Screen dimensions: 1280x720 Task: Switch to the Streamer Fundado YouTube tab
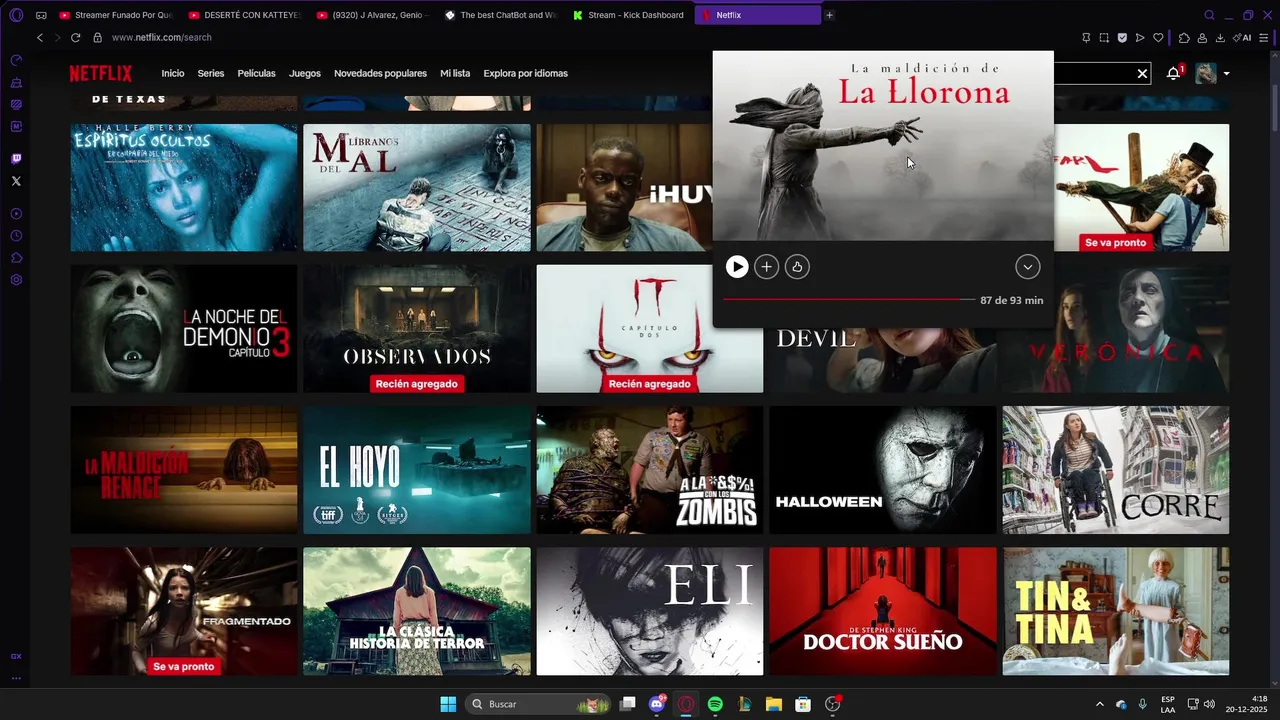click(118, 15)
